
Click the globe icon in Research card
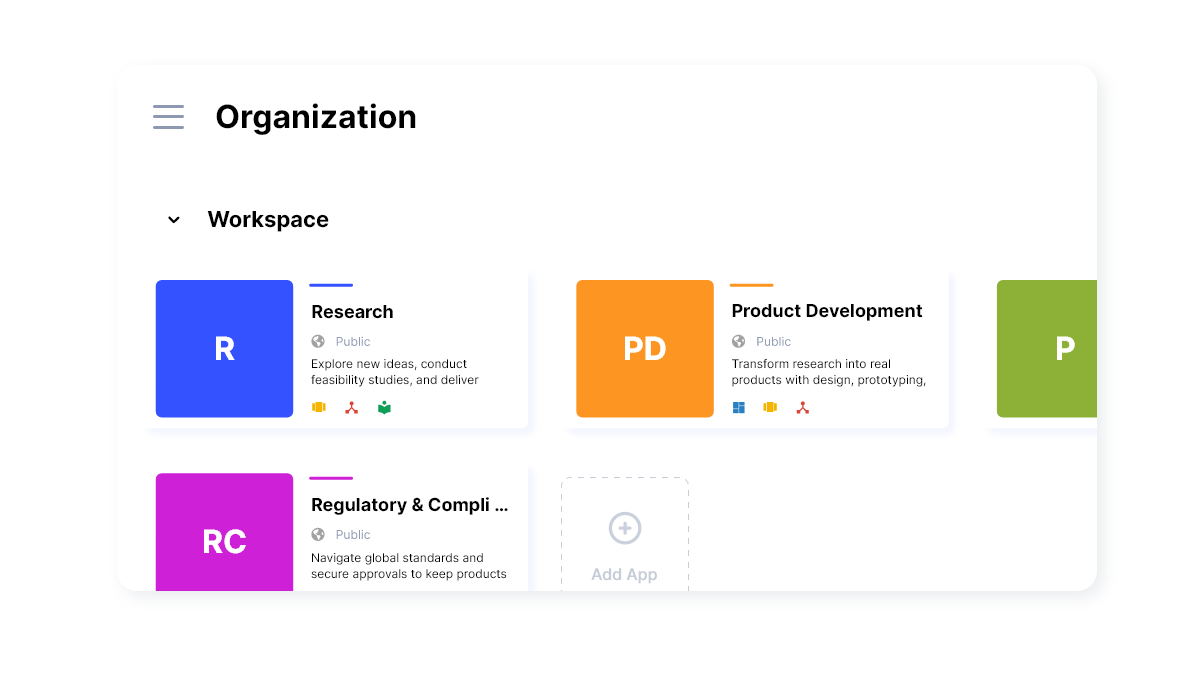(318, 341)
